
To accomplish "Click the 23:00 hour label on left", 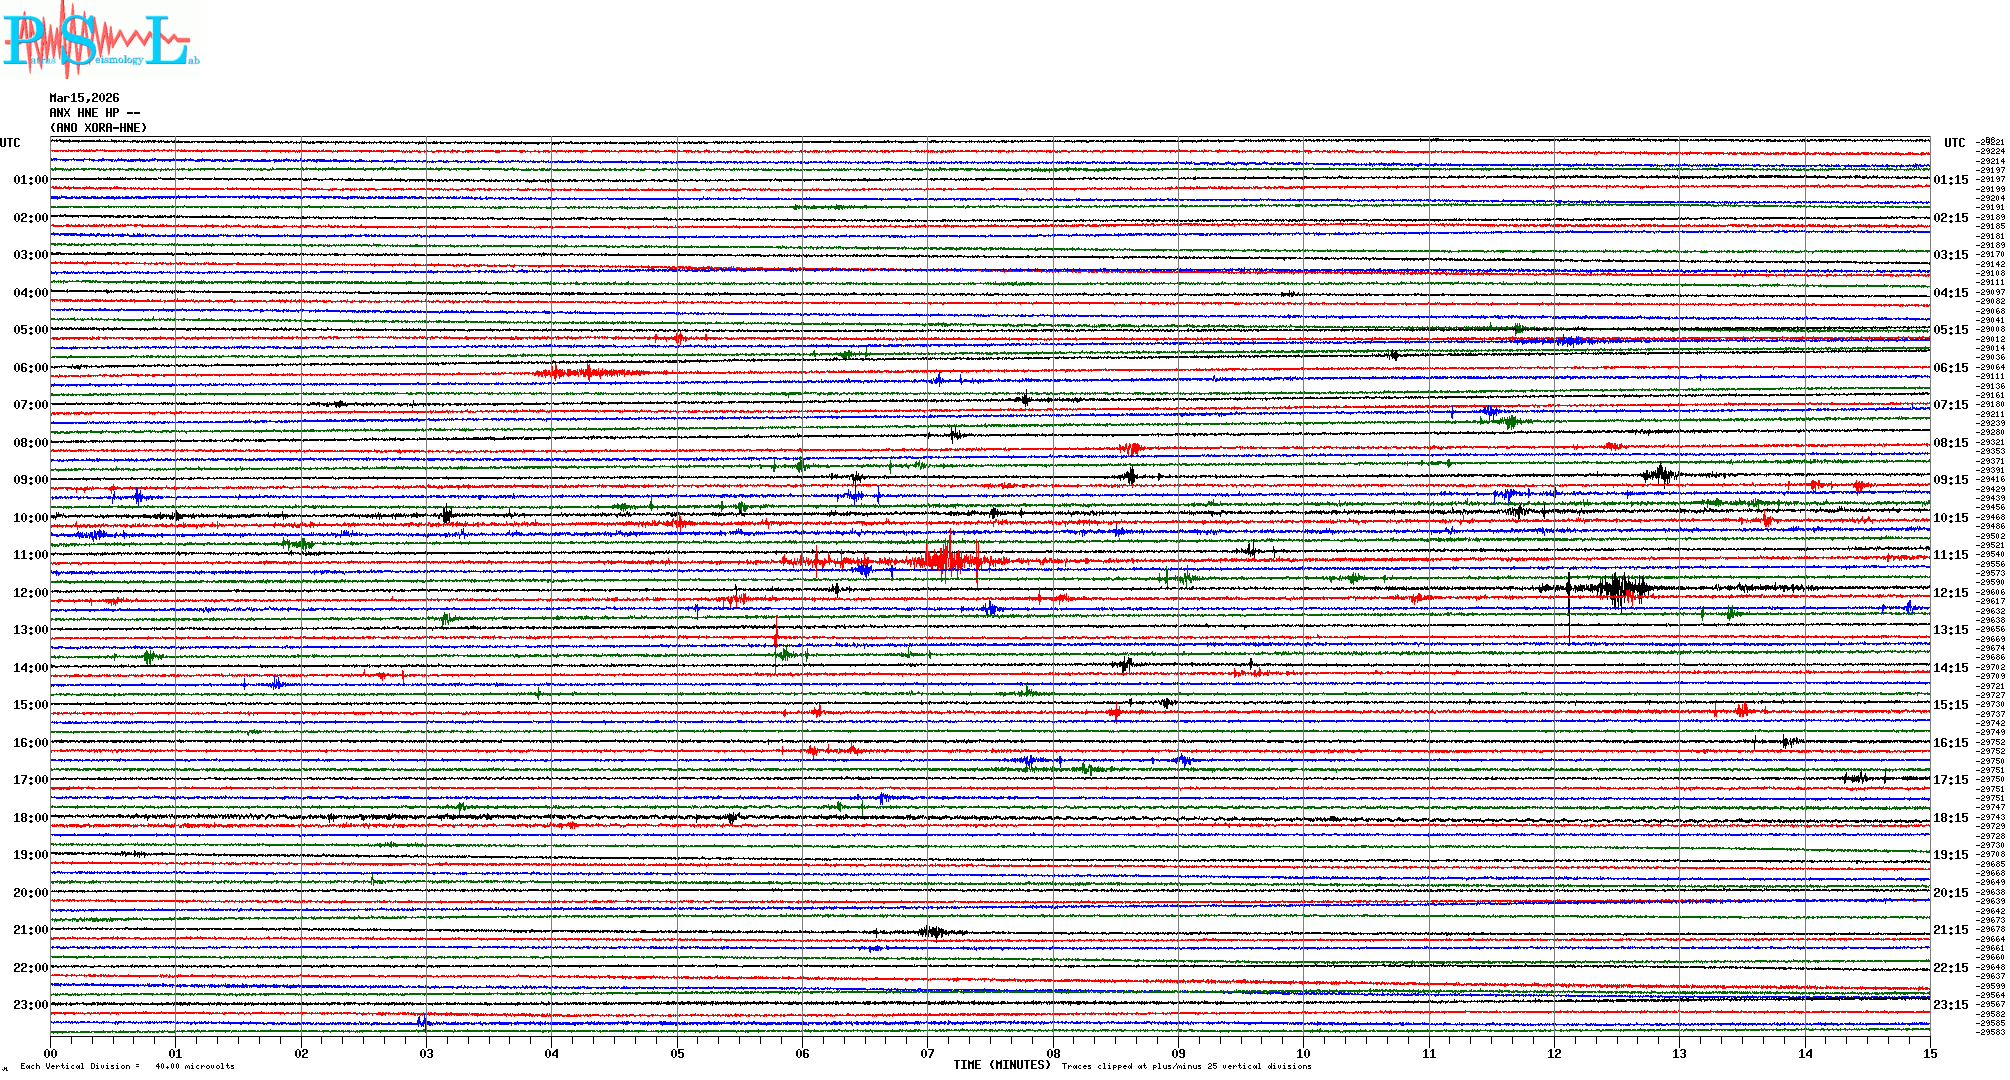I will (x=30, y=1005).
